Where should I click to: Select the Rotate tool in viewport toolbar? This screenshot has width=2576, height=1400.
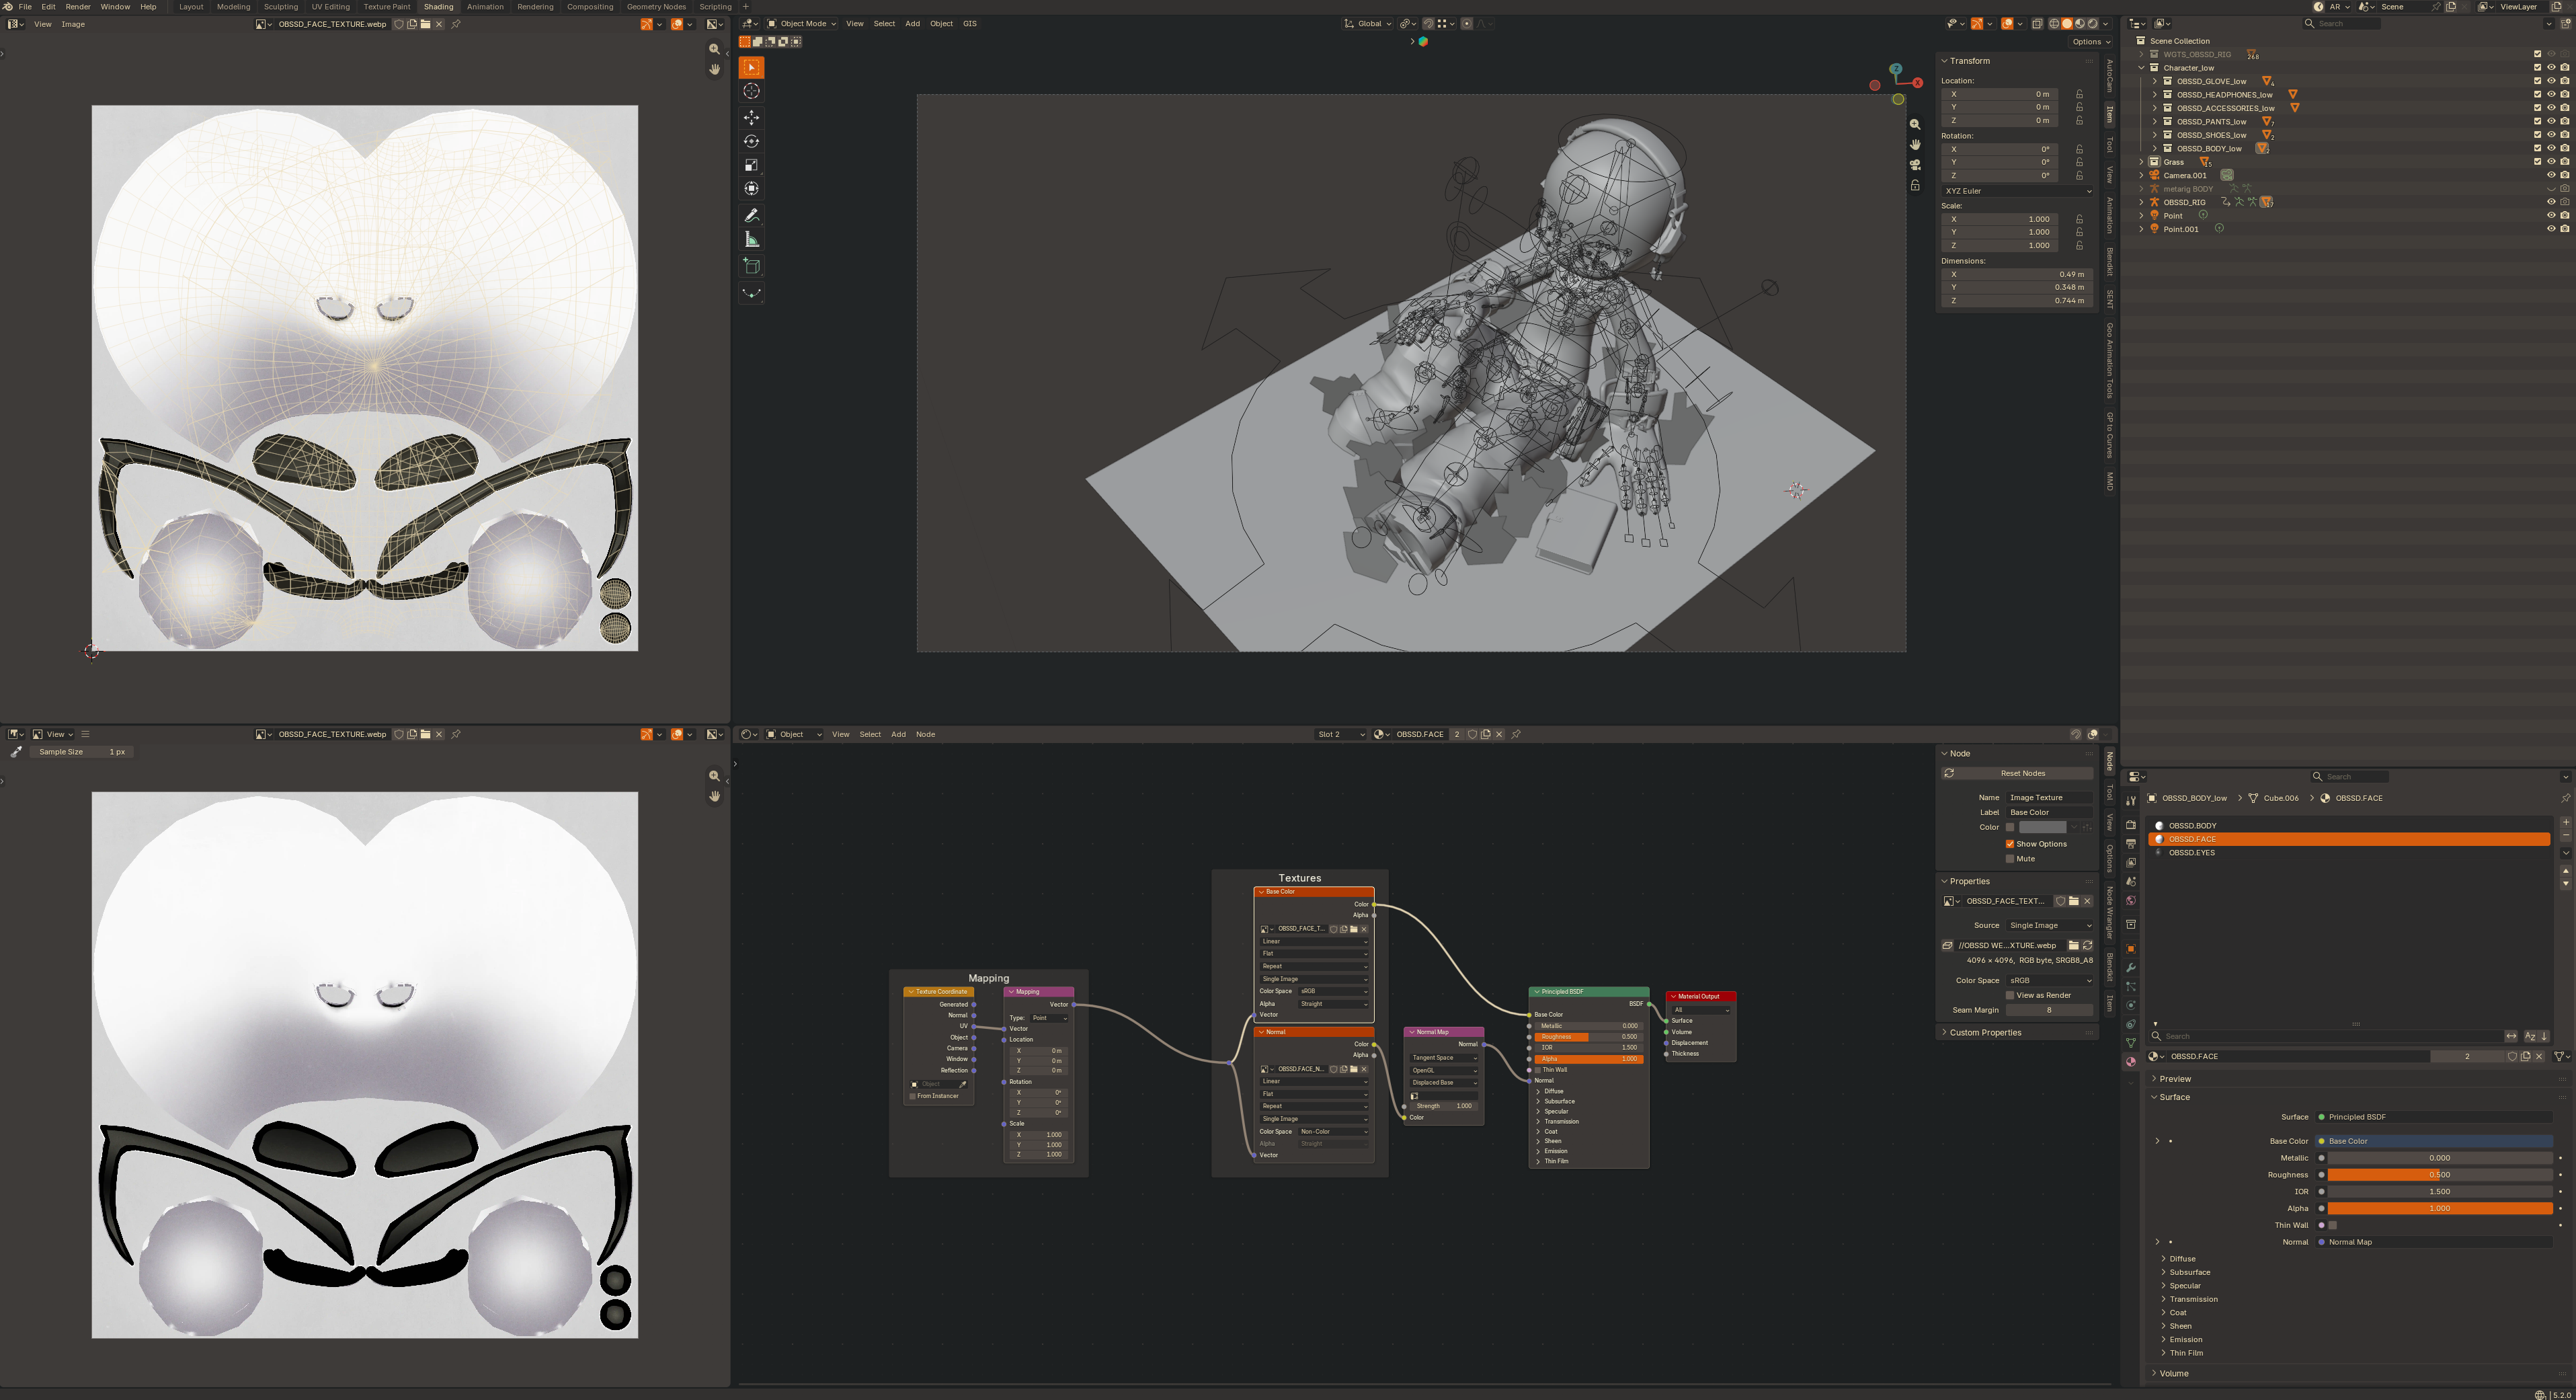tap(751, 141)
